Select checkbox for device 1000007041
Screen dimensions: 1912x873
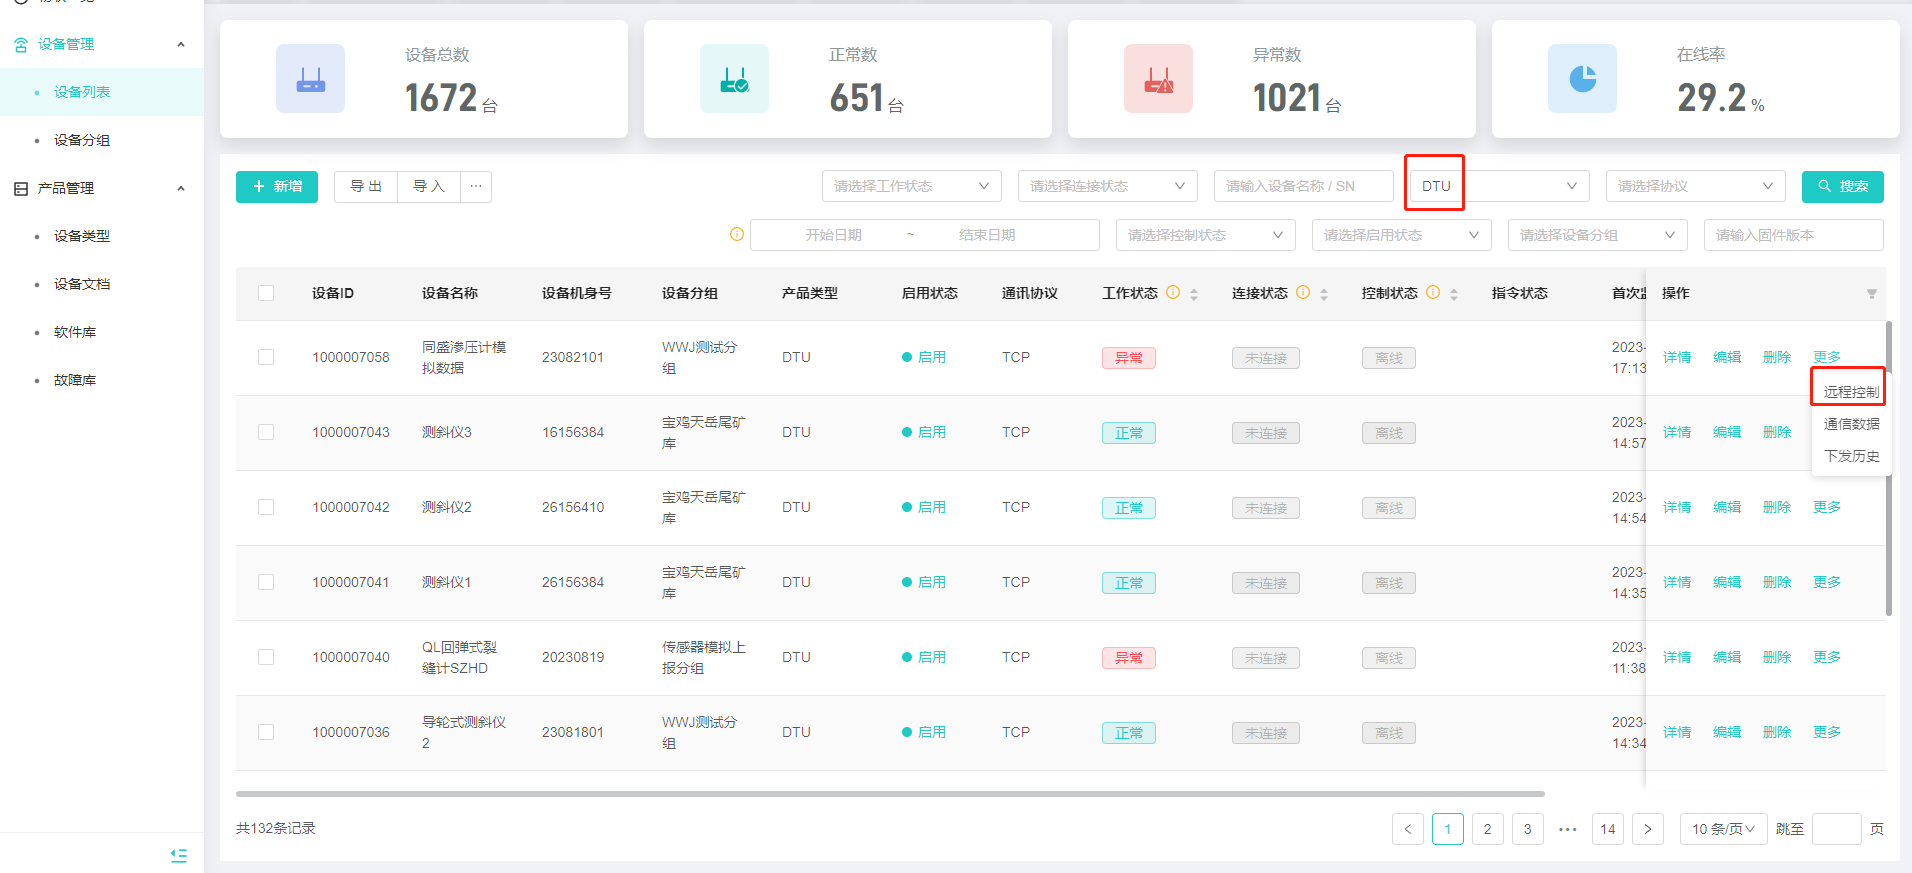tap(266, 582)
